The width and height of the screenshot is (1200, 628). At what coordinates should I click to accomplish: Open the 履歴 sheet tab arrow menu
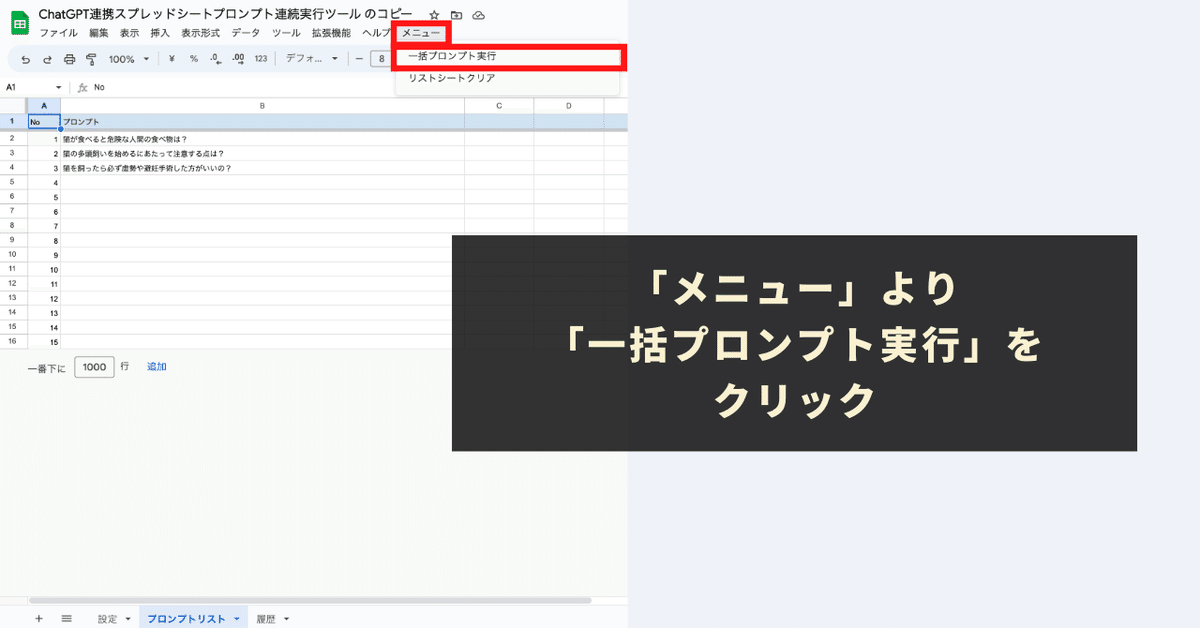point(287,619)
